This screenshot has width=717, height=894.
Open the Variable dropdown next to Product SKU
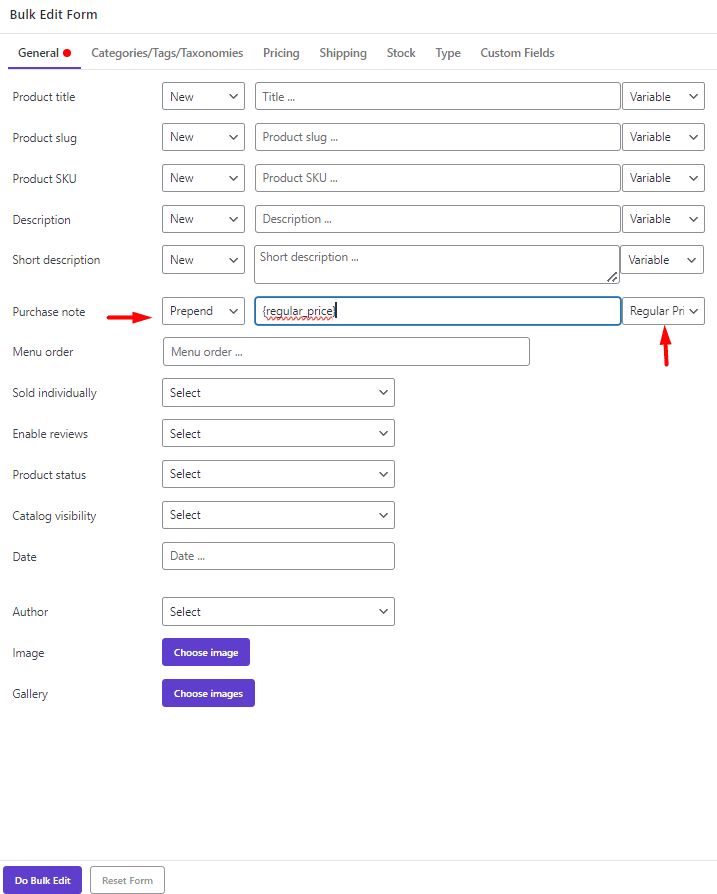coord(663,177)
